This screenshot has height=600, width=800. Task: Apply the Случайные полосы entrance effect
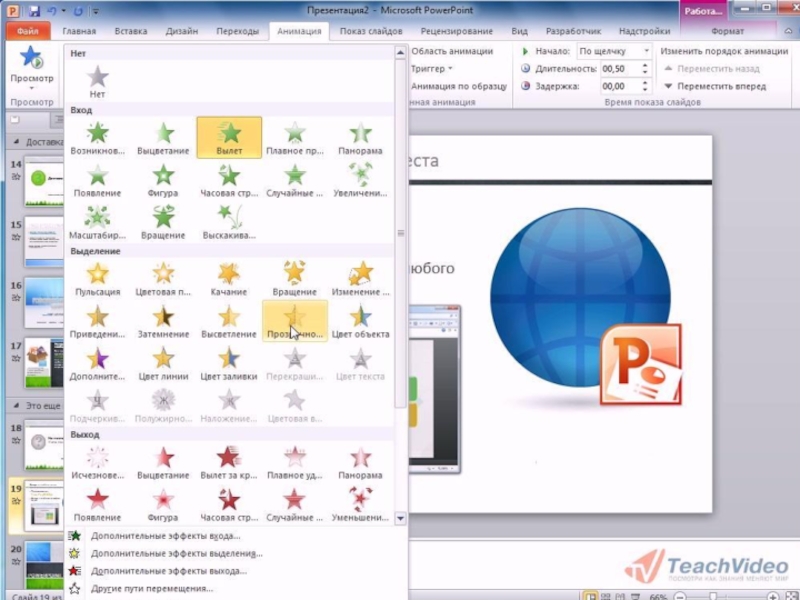[x=295, y=180]
